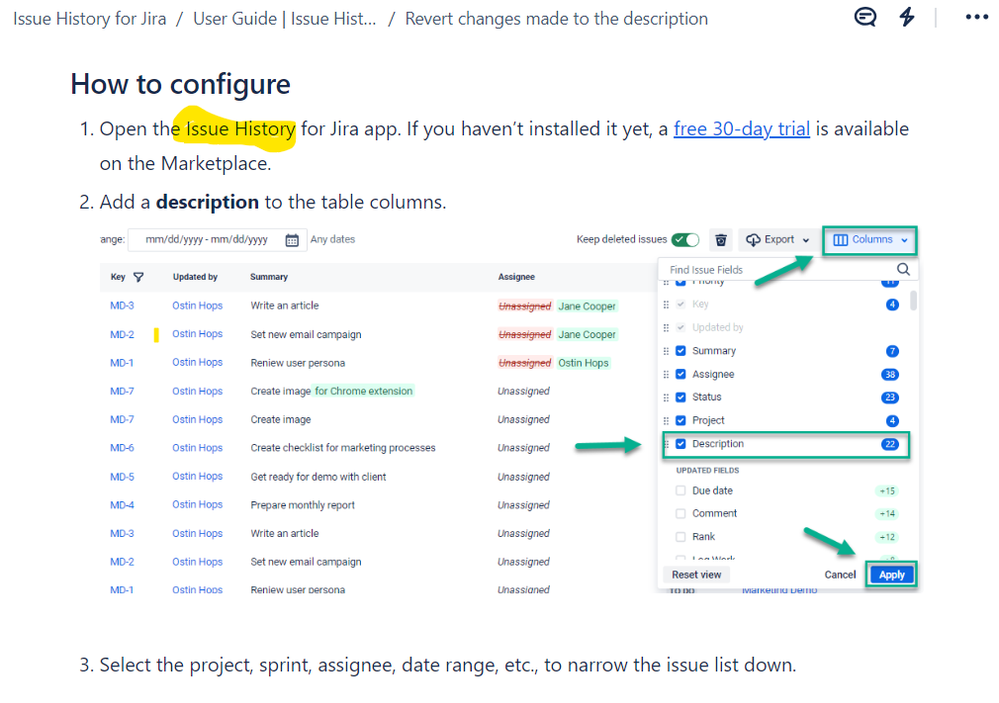Uncheck the Assignee column checkbox
The height and width of the screenshot is (703, 999).
click(680, 374)
